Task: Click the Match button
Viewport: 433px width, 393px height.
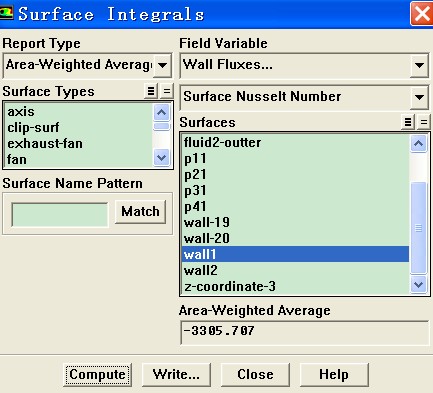Action: 140,212
